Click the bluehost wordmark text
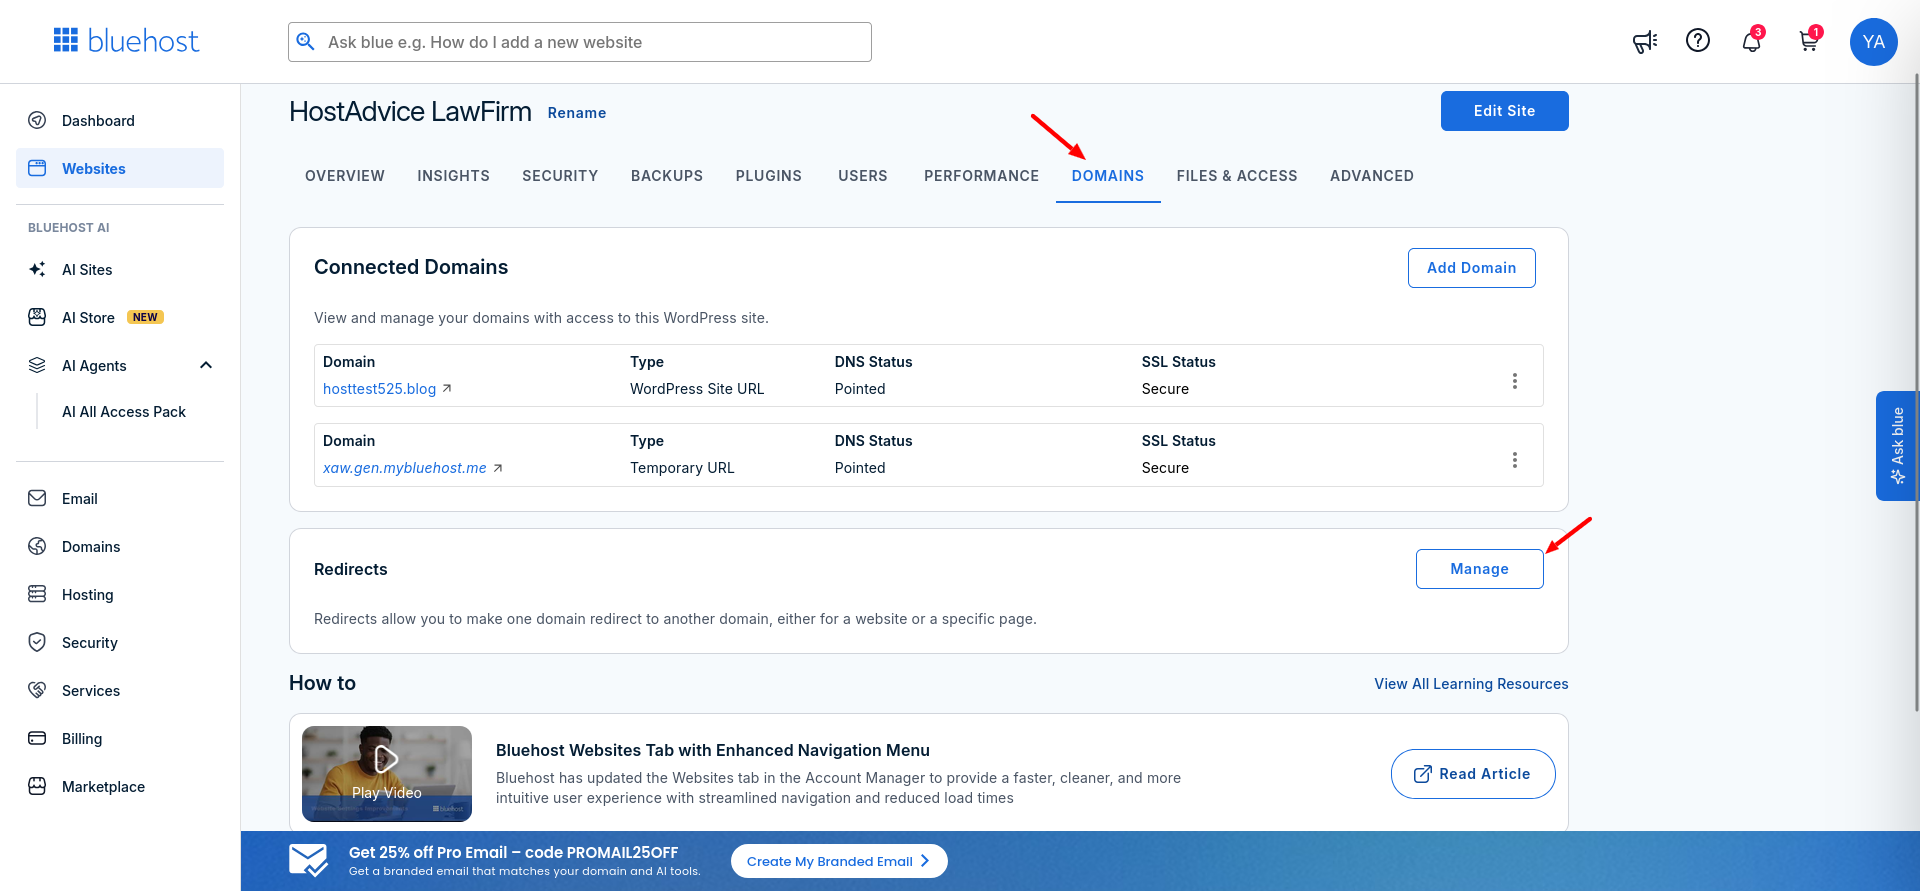Viewport: 1920px width, 891px height. pyautogui.click(x=143, y=41)
